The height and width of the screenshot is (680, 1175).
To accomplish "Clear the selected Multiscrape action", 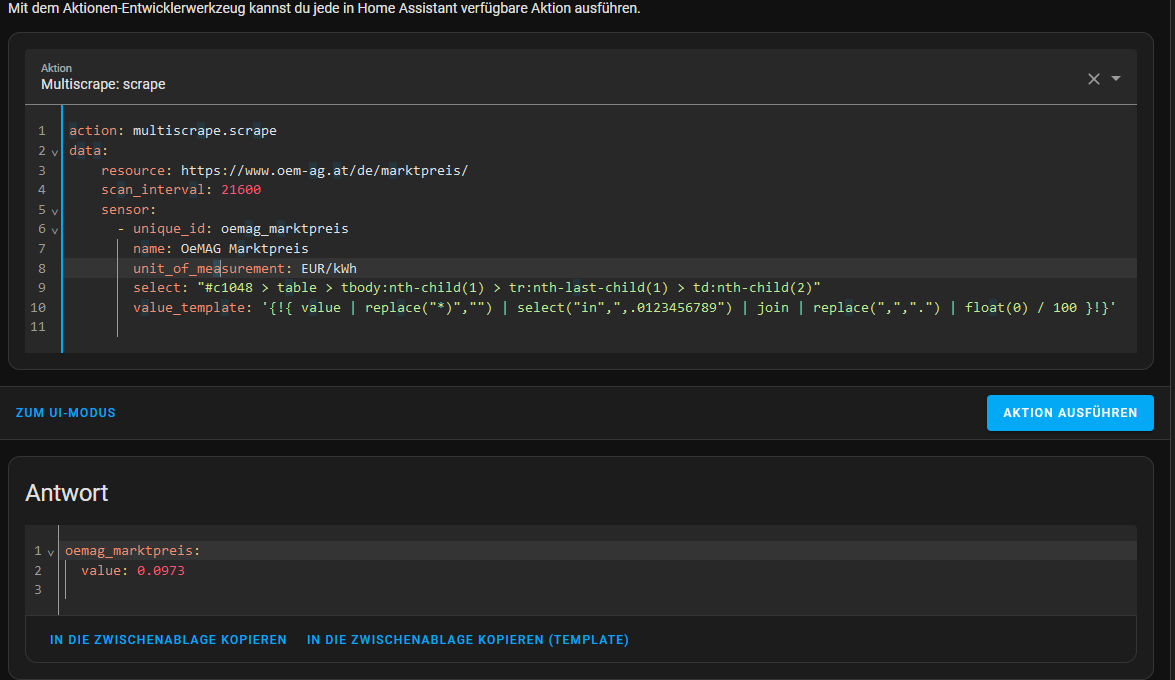I will 1093,79.
